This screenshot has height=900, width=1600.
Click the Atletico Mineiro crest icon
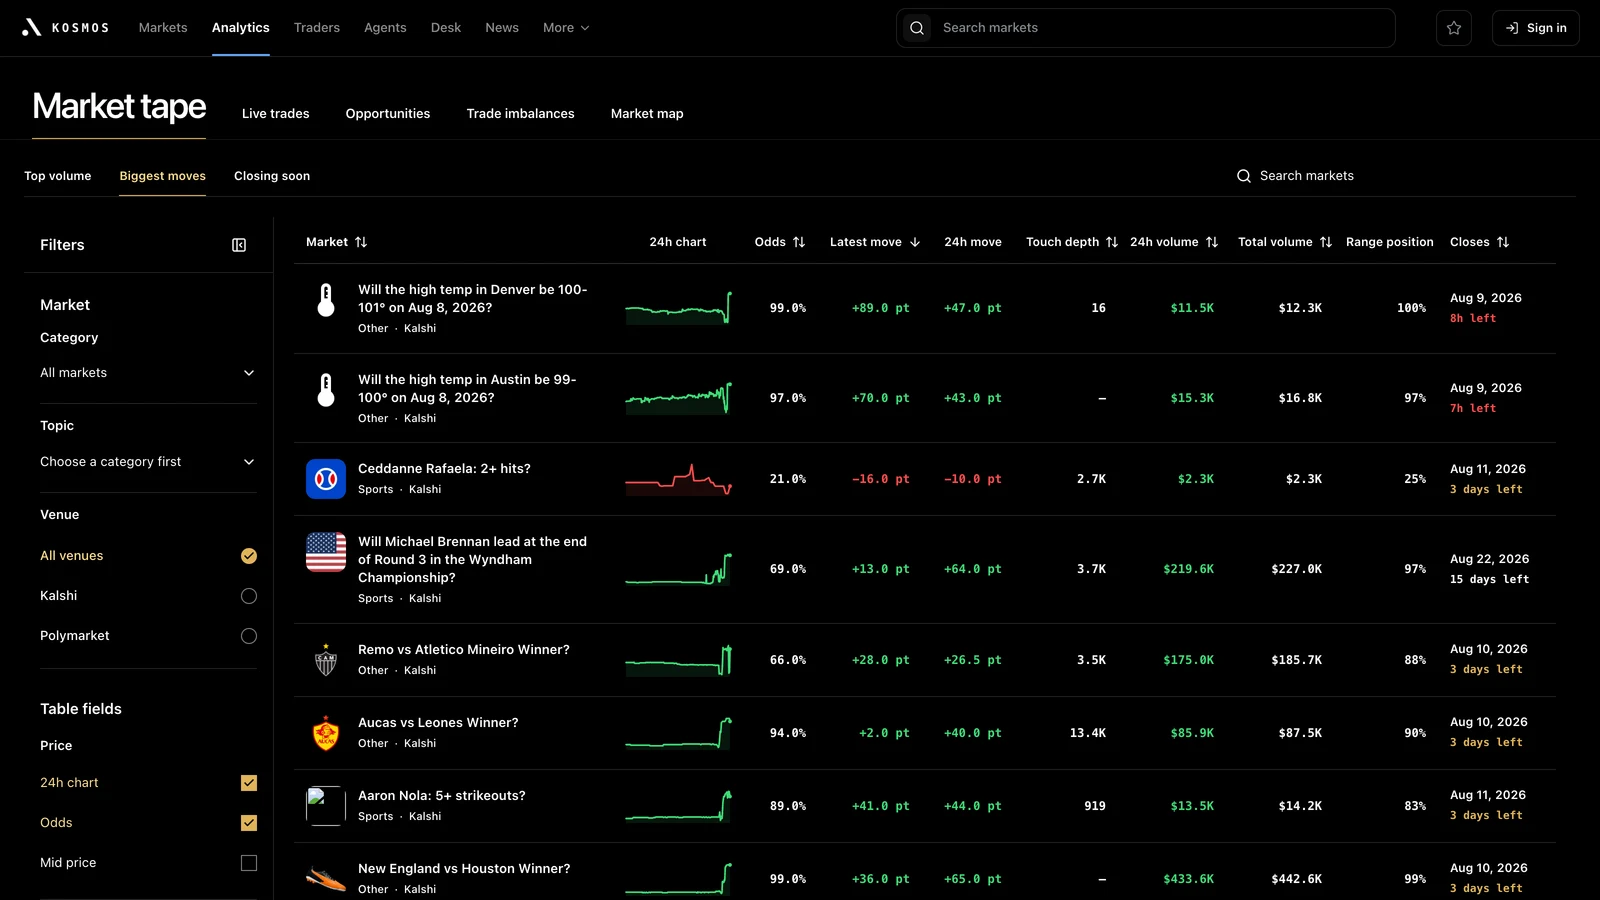click(326, 660)
